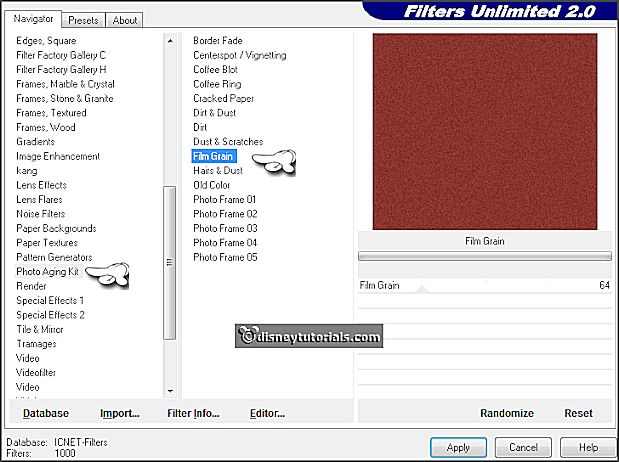Choose the Cracked Paper filter

[x=223, y=98]
